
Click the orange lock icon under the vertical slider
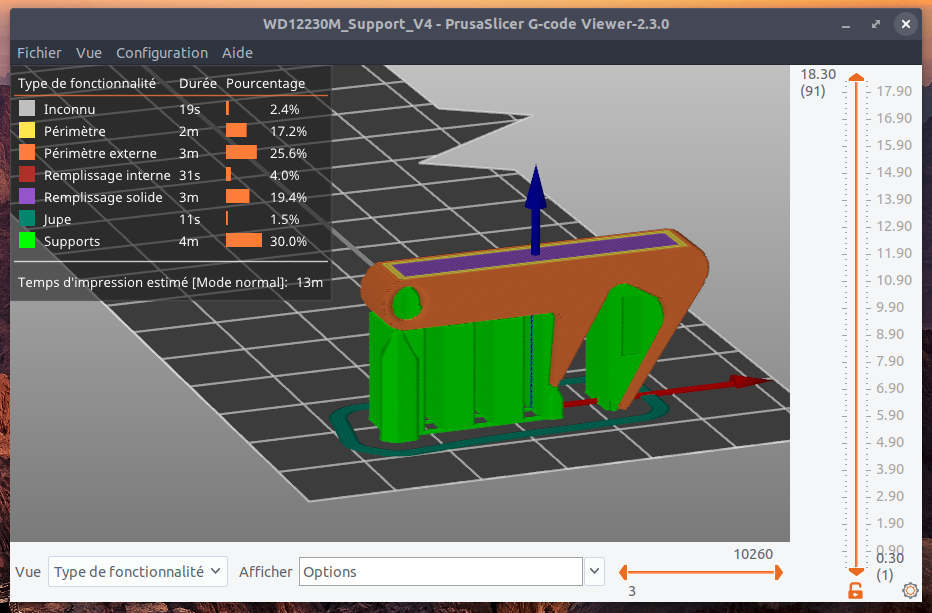[855, 590]
